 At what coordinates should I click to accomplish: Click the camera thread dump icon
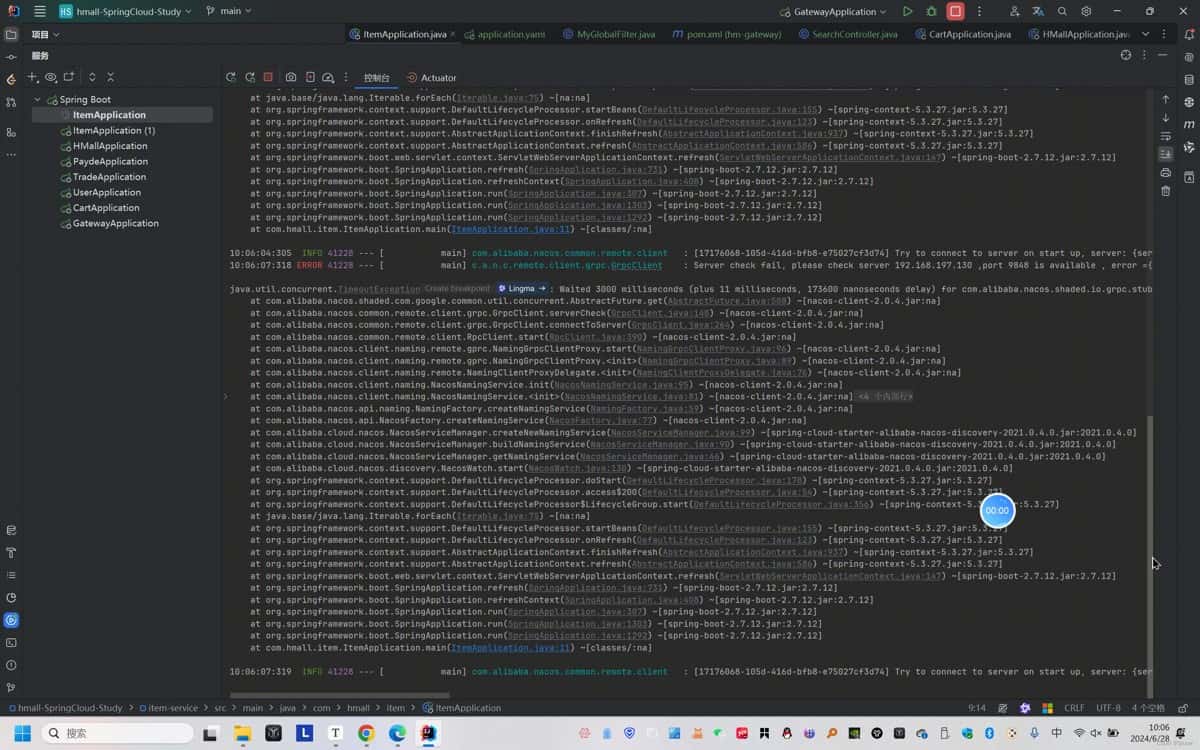tap(291, 77)
